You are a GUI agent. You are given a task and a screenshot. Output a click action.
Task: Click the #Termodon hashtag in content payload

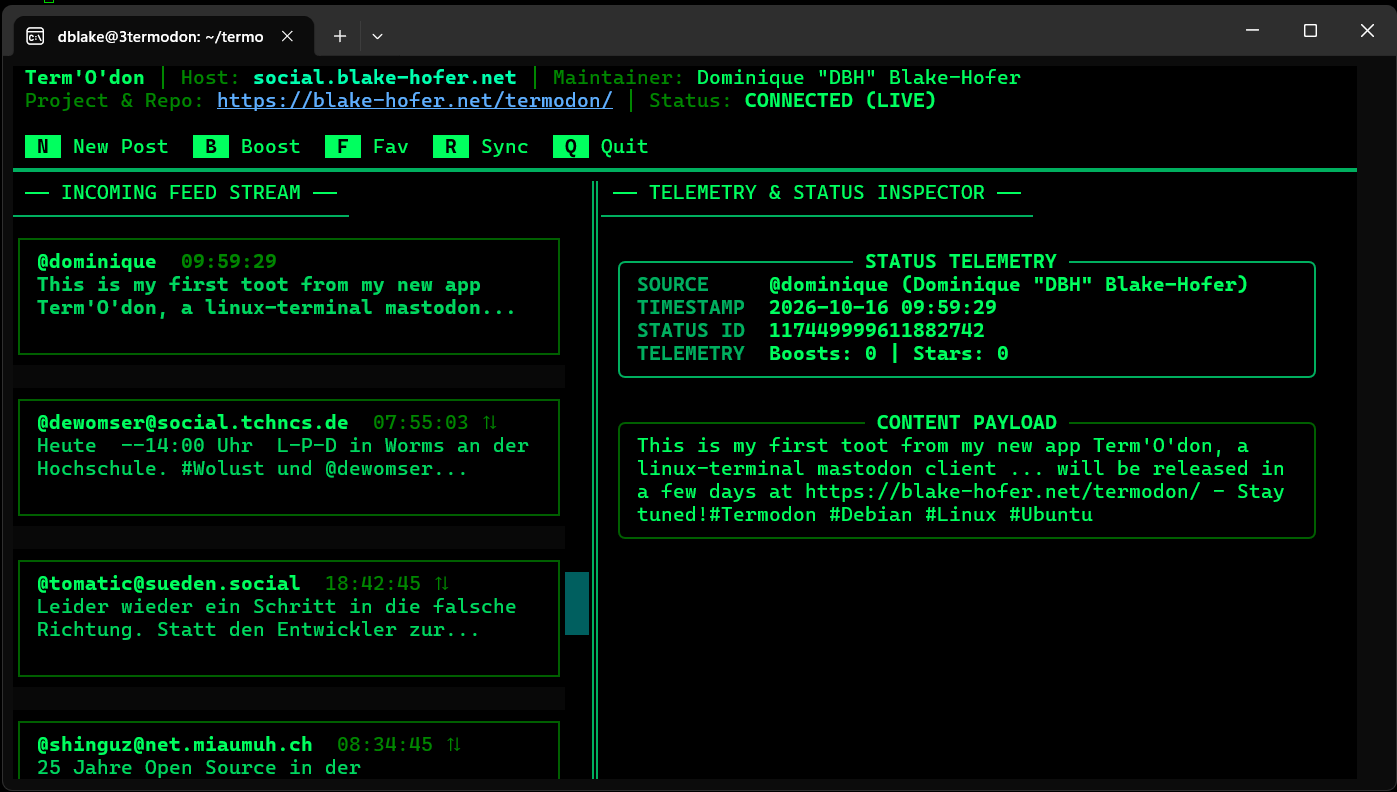coord(763,516)
